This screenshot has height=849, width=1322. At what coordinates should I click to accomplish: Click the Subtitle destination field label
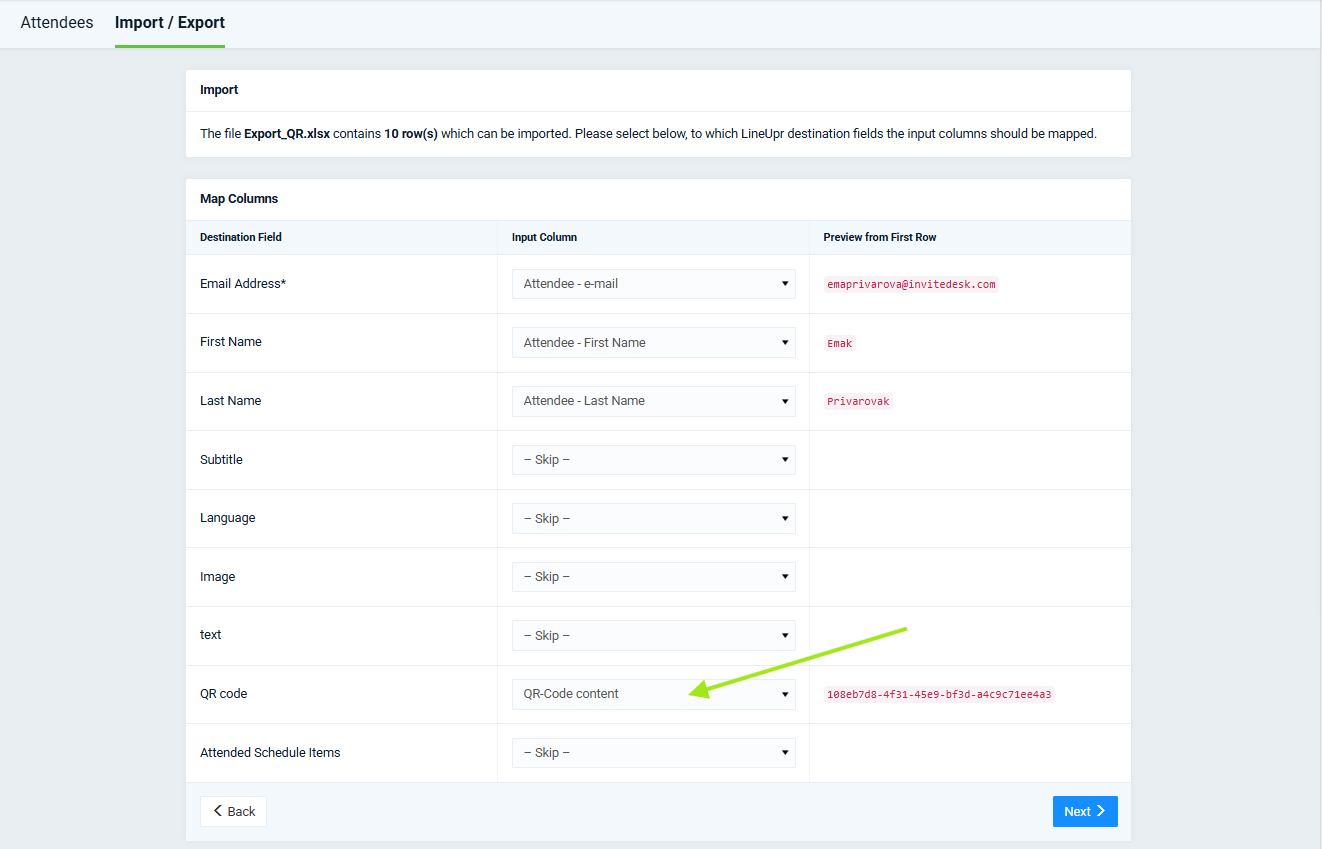point(221,460)
